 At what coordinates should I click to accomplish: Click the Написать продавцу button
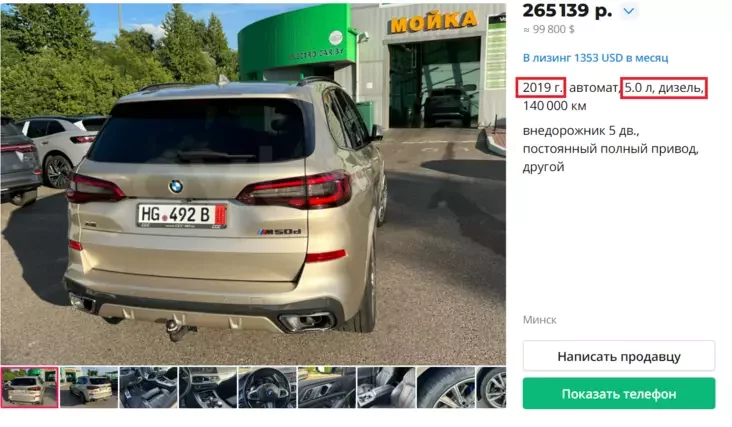(x=619, y=356)
